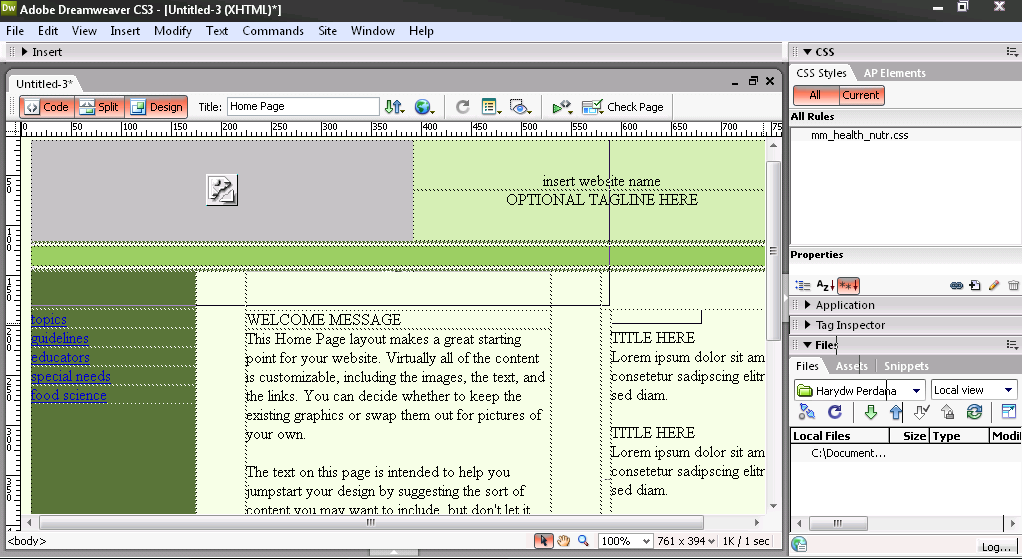Click the Preview in Browser globe icon
The width and height of the screenshot is (1022, 559).
point(424,107)
